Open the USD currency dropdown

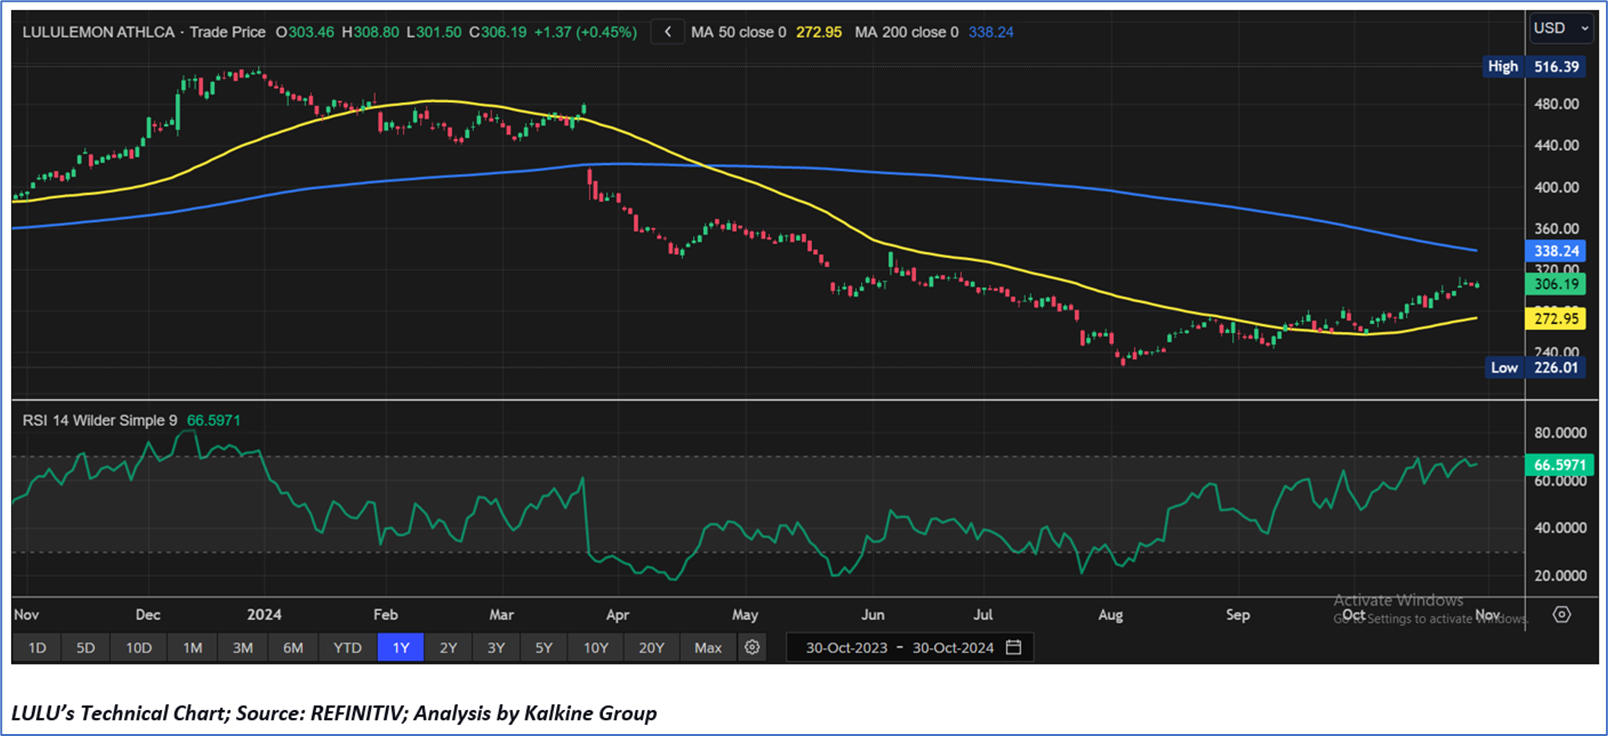click(1560, 29)
